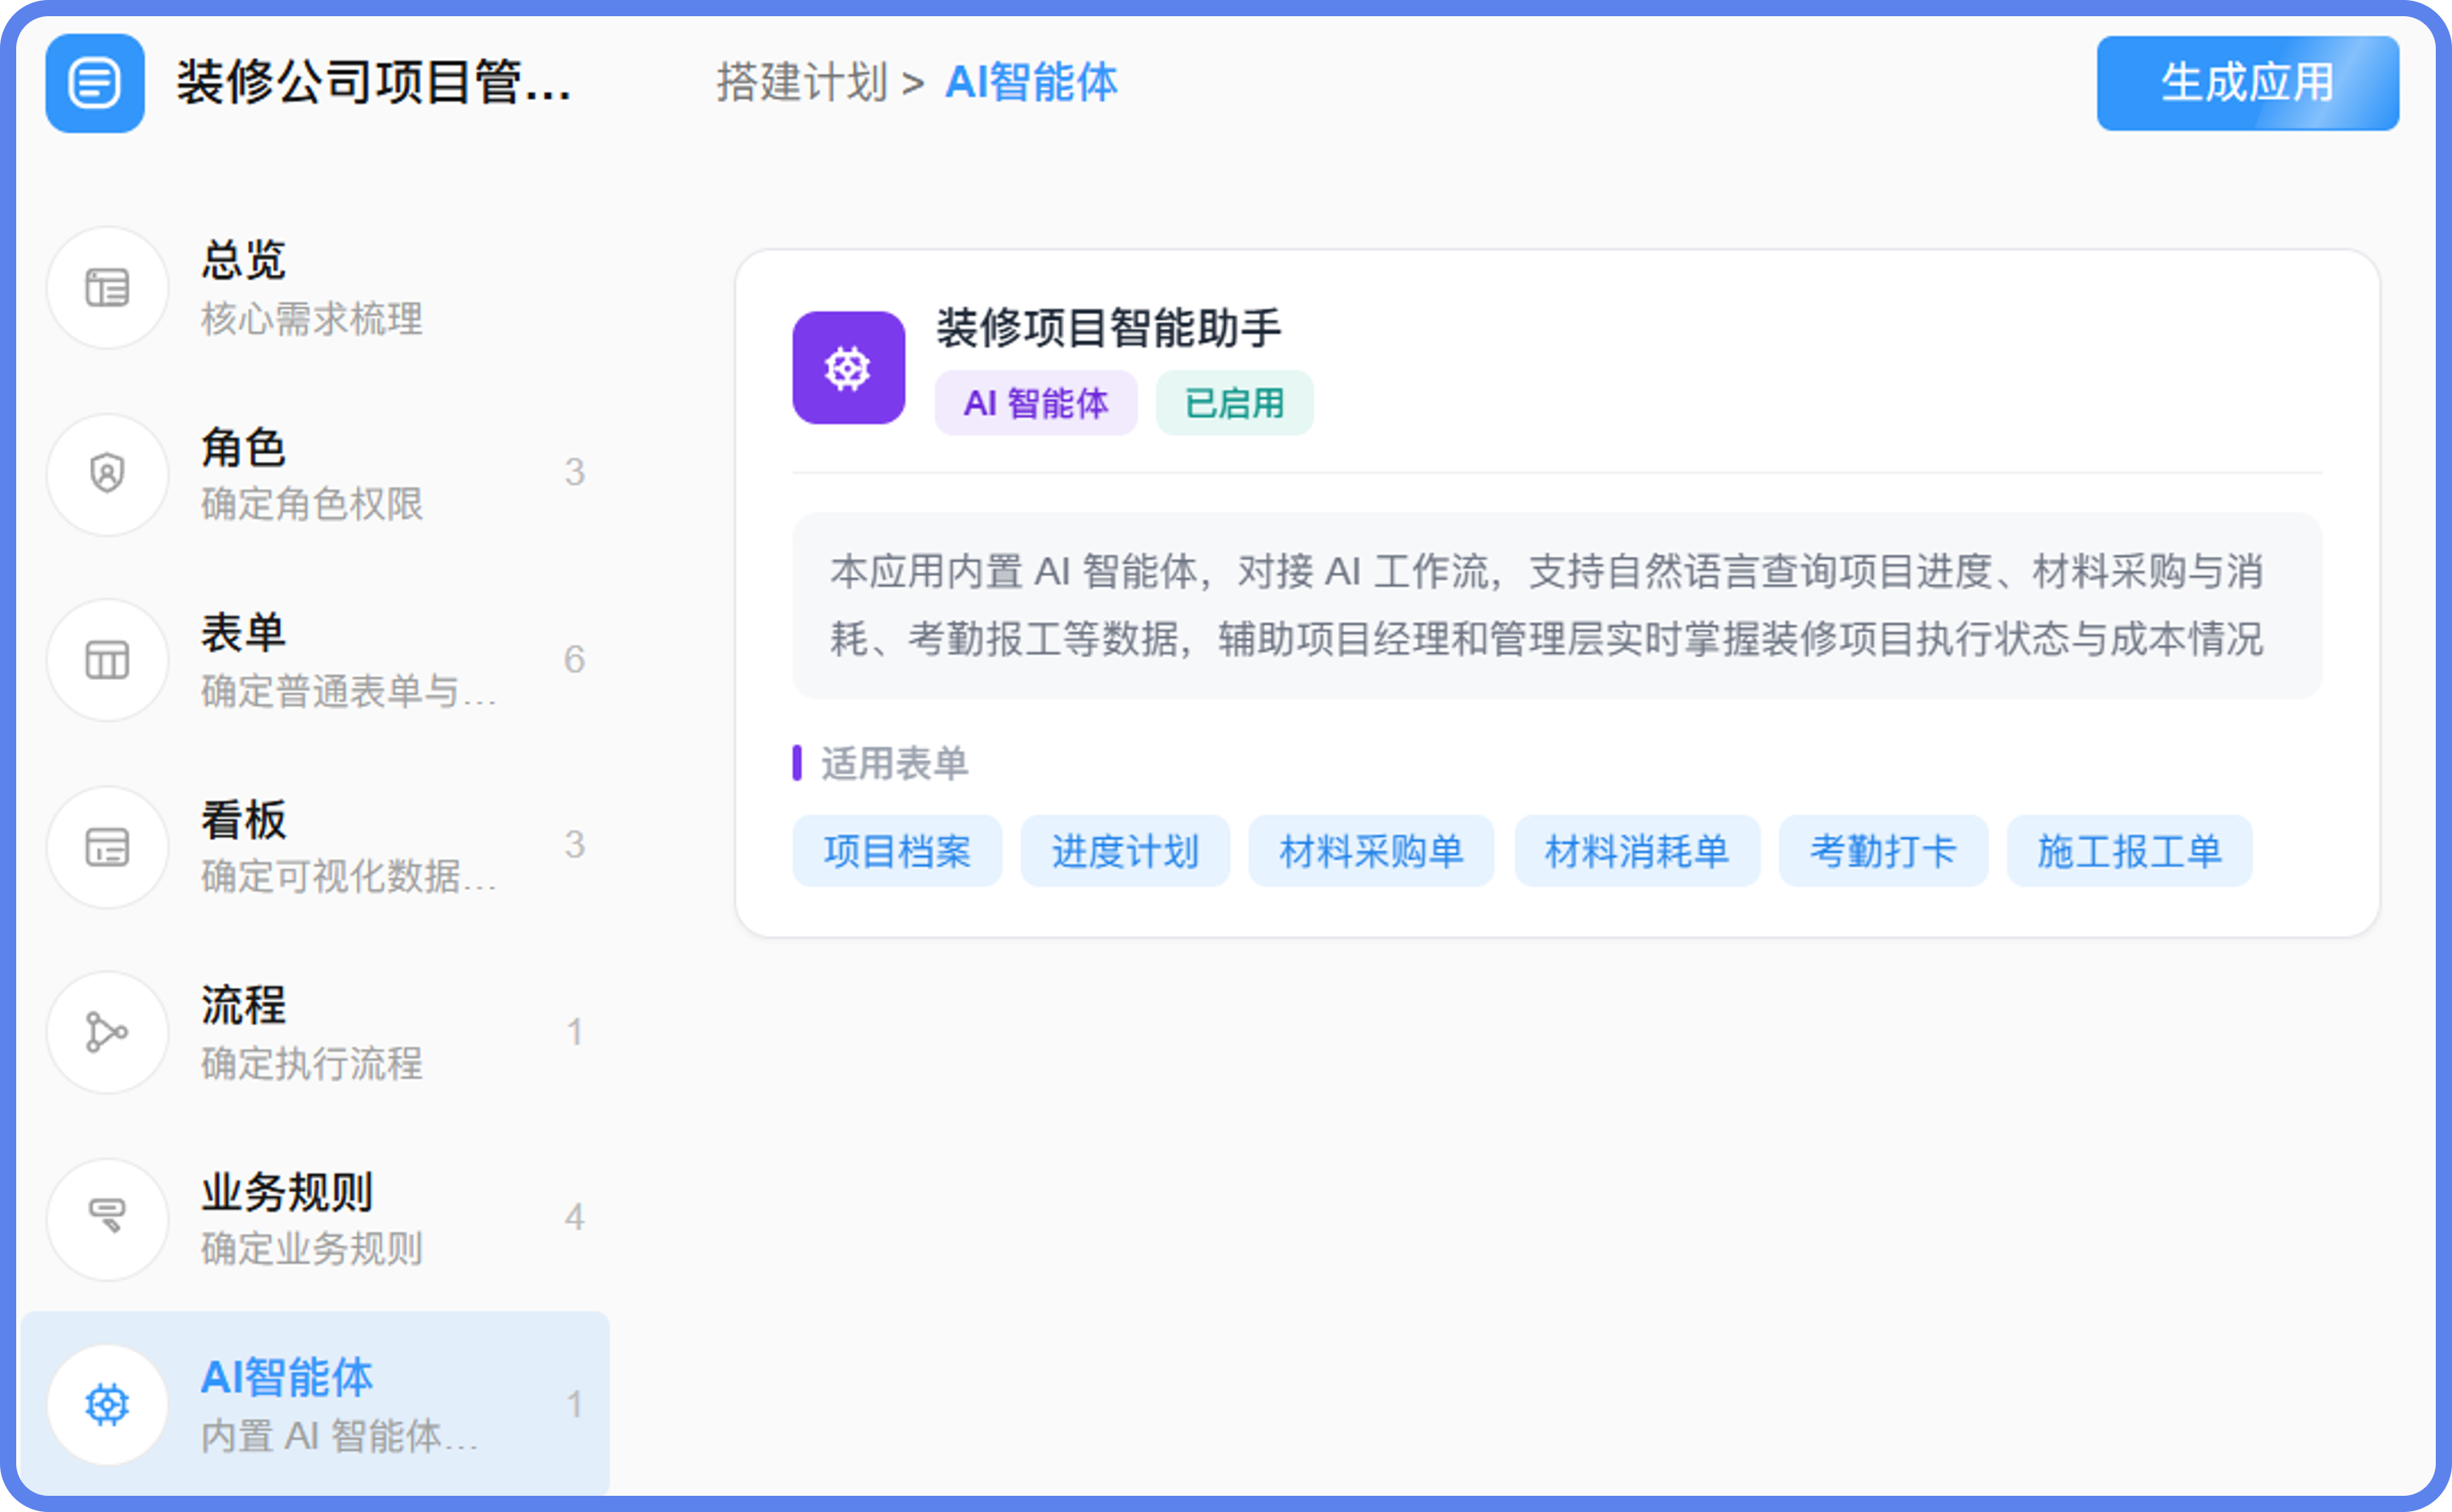Go to the 流程 sidebar section

click(315, 1032)
